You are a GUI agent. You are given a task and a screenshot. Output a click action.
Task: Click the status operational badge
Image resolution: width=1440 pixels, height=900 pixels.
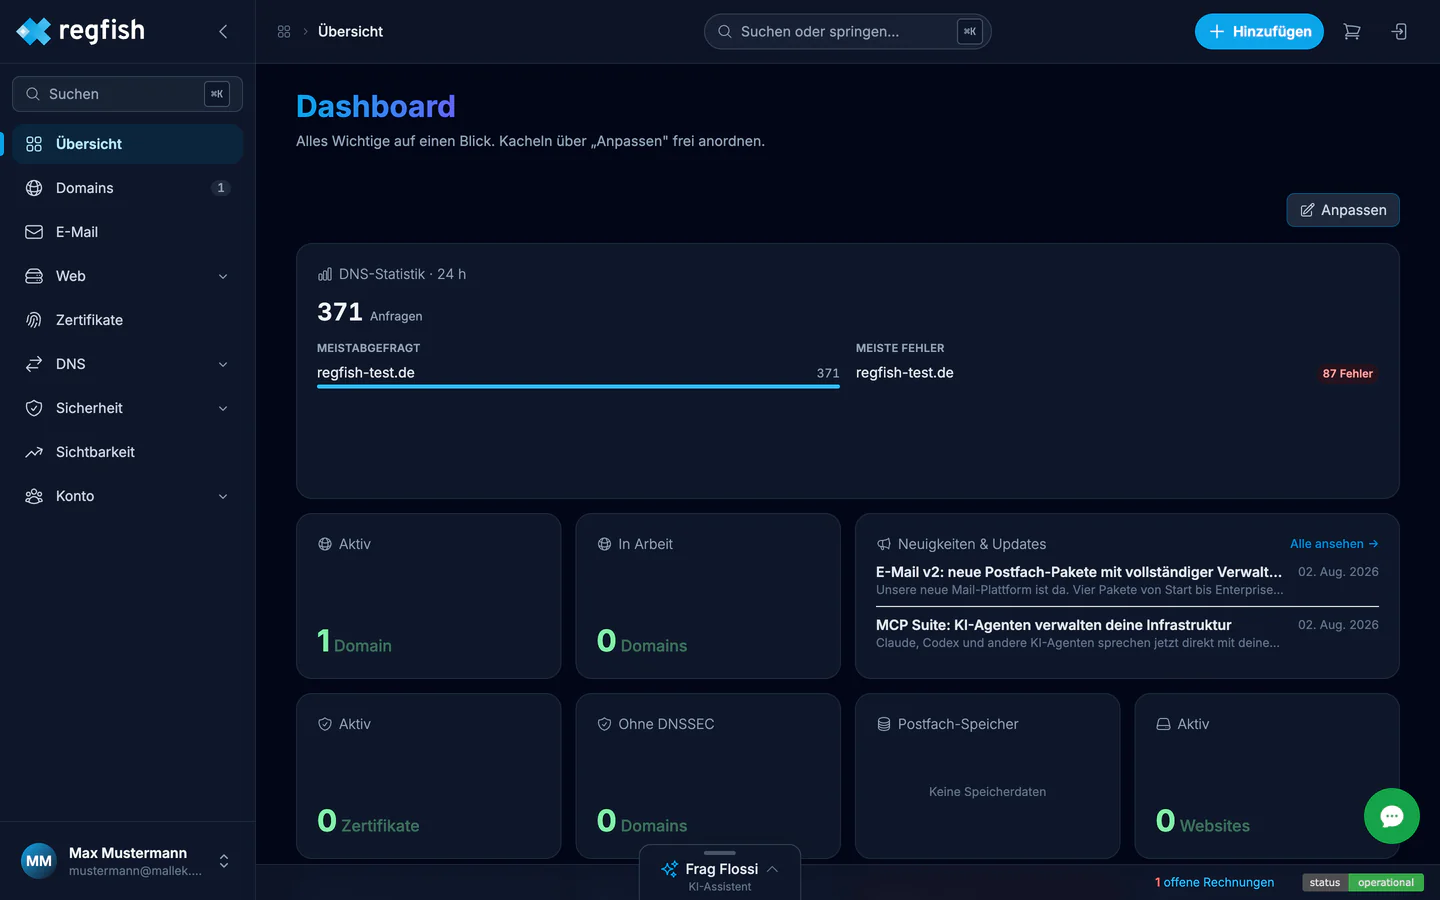tap(1363, 882)
